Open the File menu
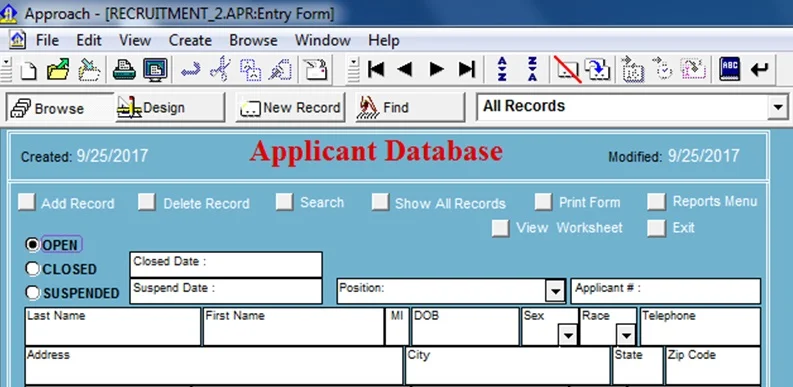This screenshot has height=387, width=793. (47, 40)
